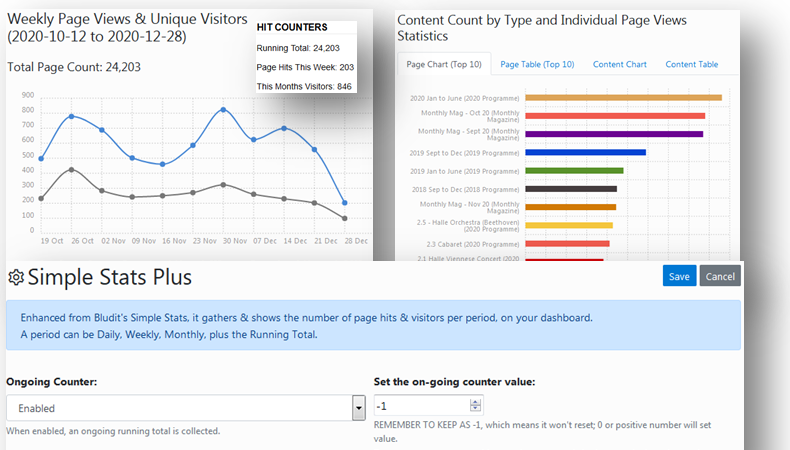
Task: Save the Simple Stats Plus settings
Action: 679,276
